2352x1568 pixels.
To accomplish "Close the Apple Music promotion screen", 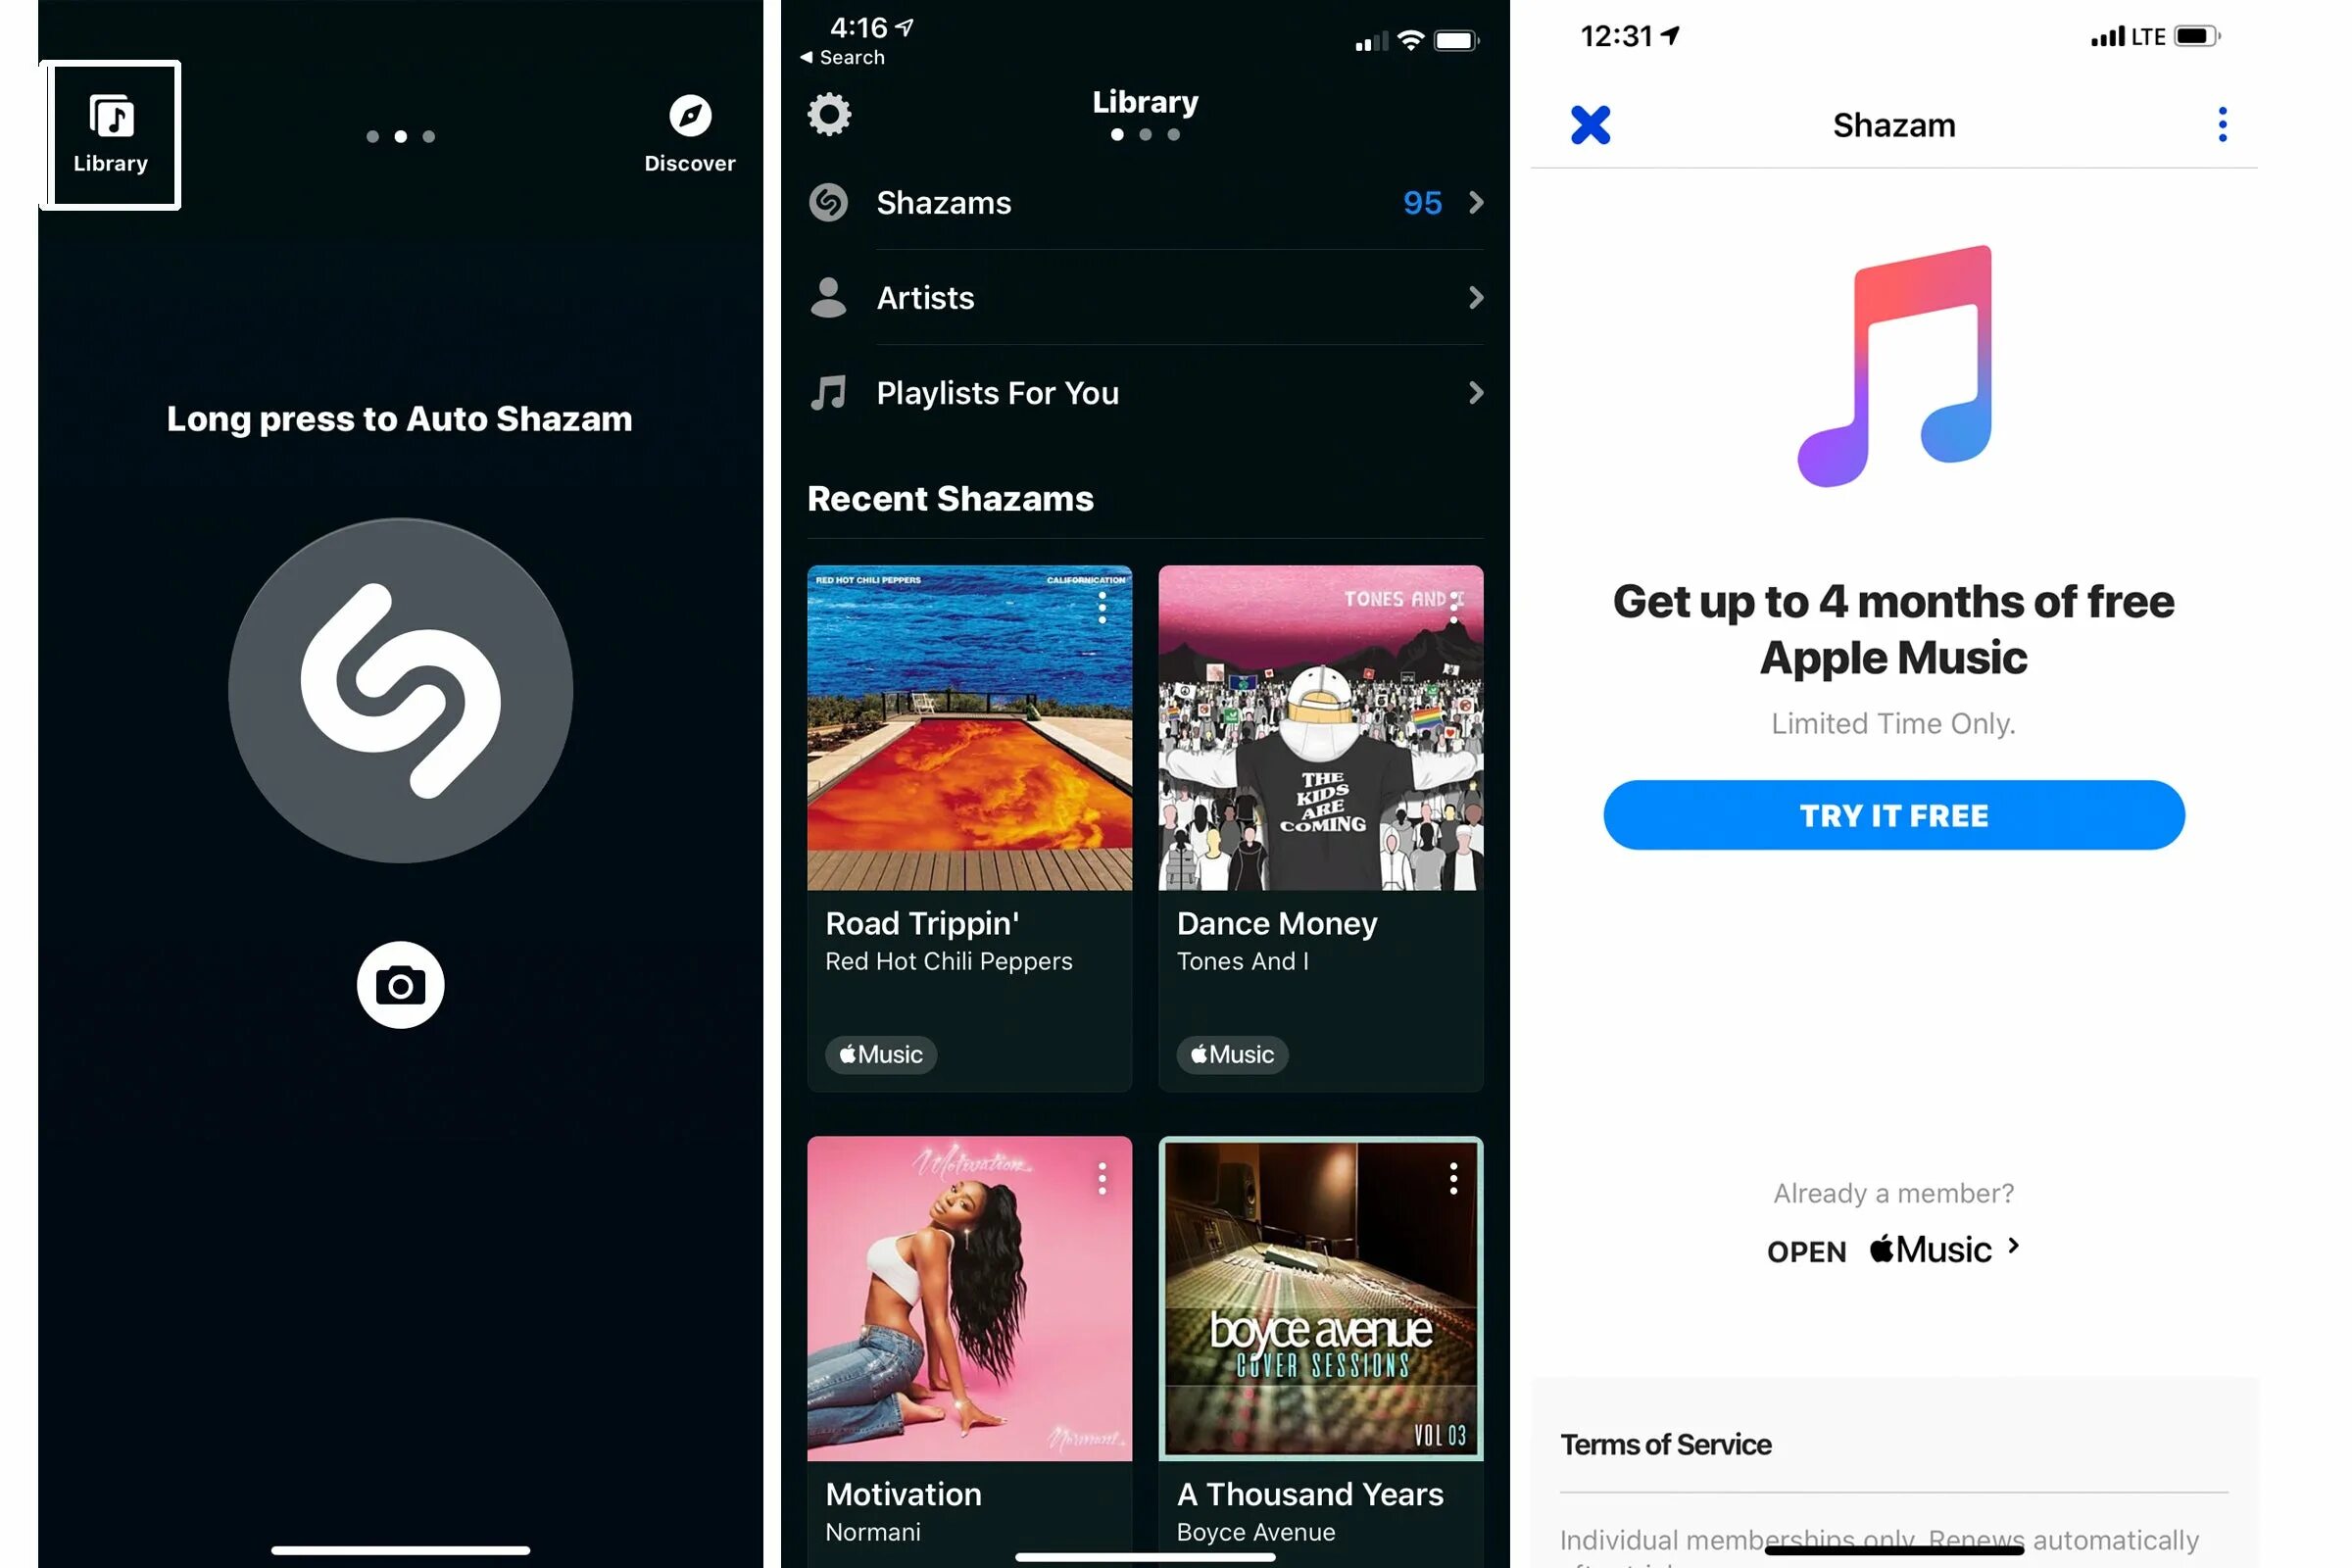I will pyautogui.click(x=1591, y=124).
